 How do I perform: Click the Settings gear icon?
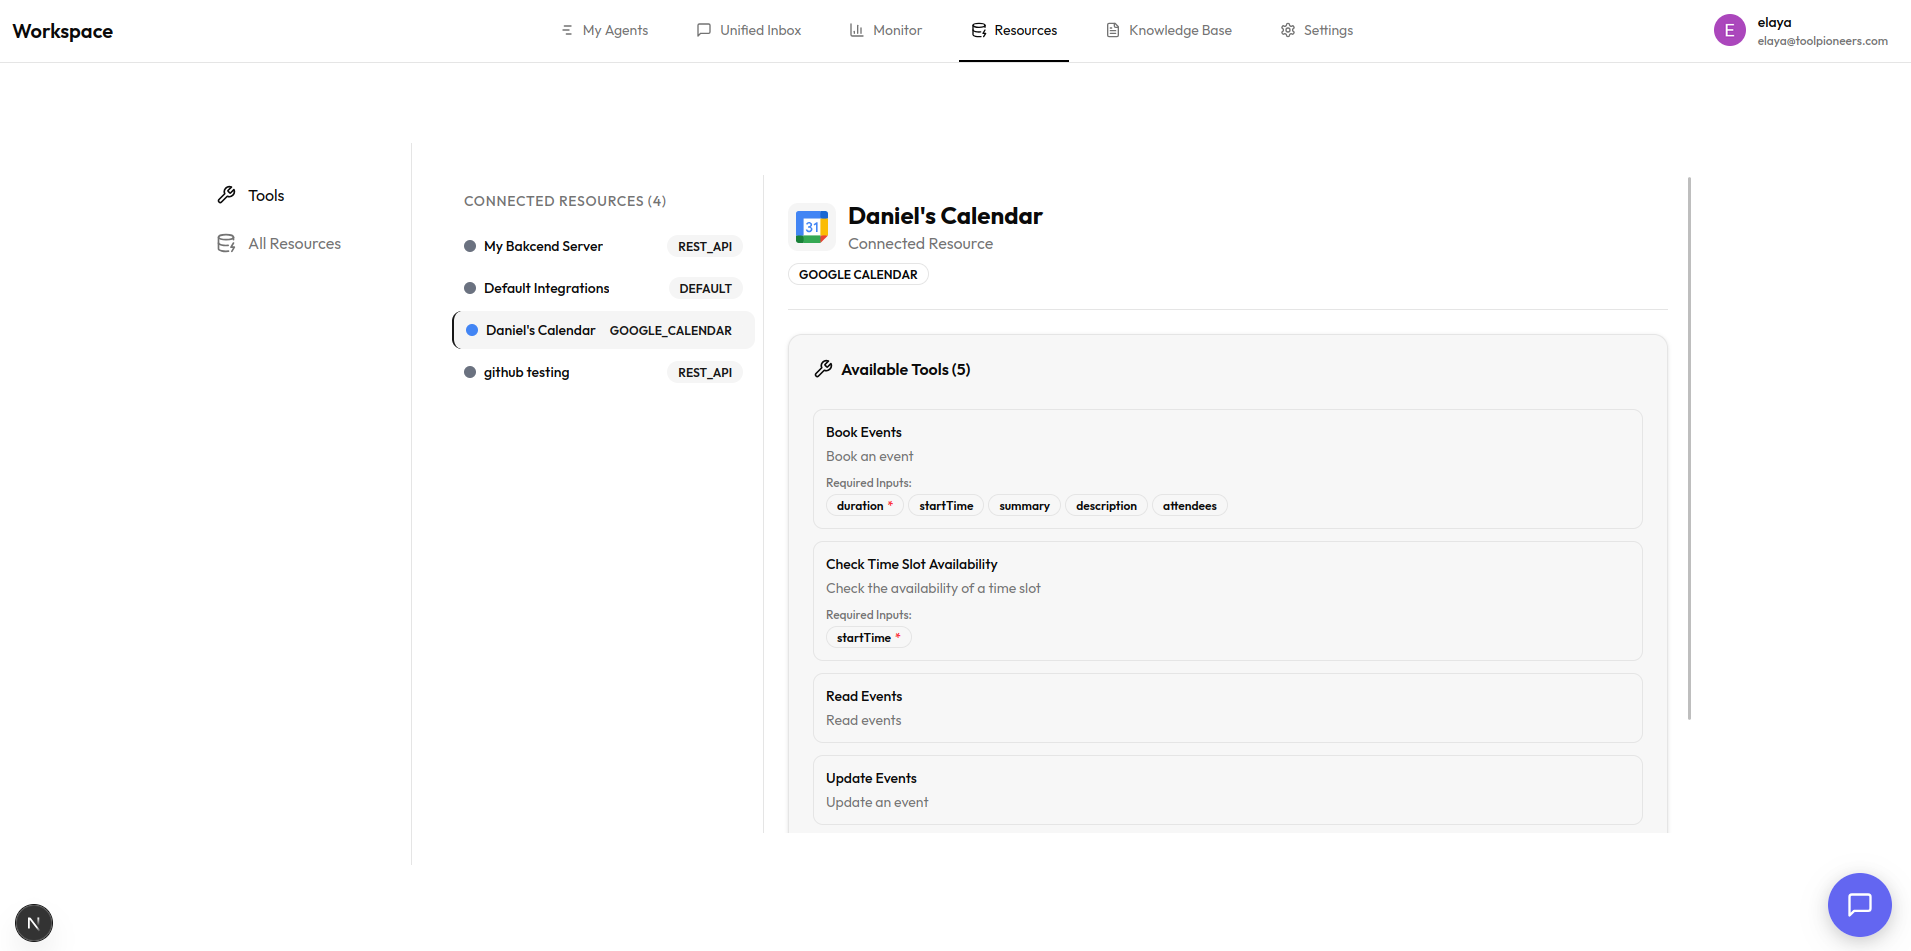pyautogui.click(x=1288, y=30)
